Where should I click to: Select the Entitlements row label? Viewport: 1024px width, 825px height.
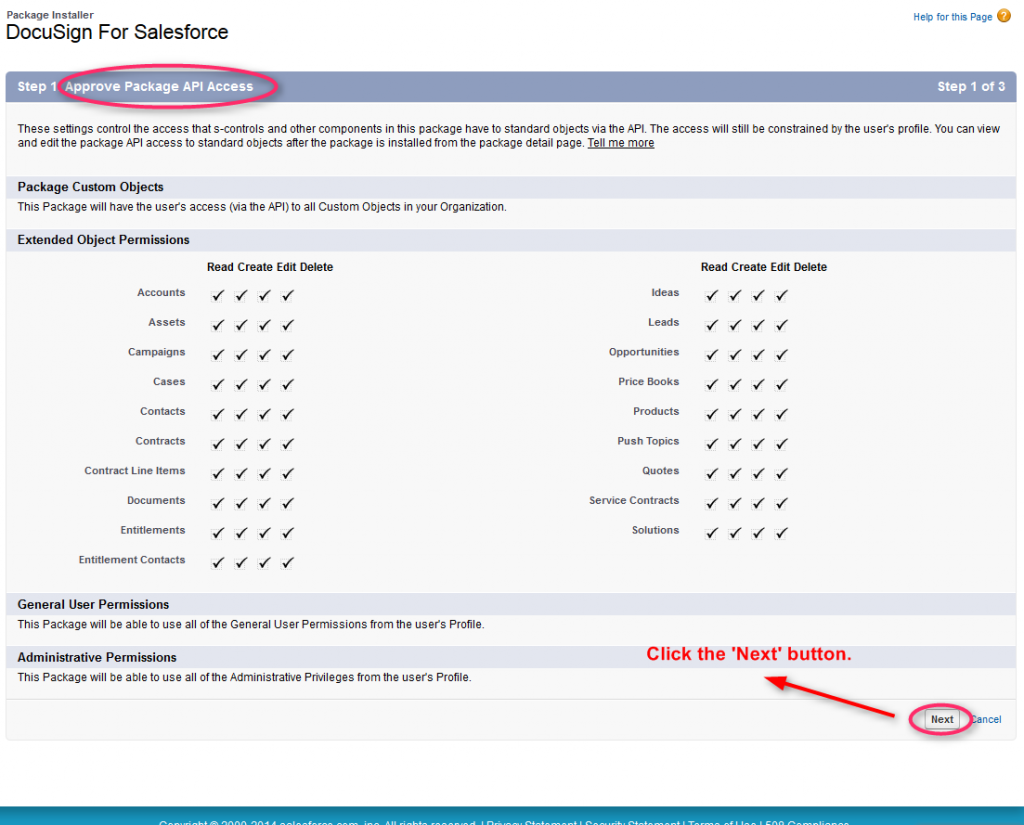point(153,530)
